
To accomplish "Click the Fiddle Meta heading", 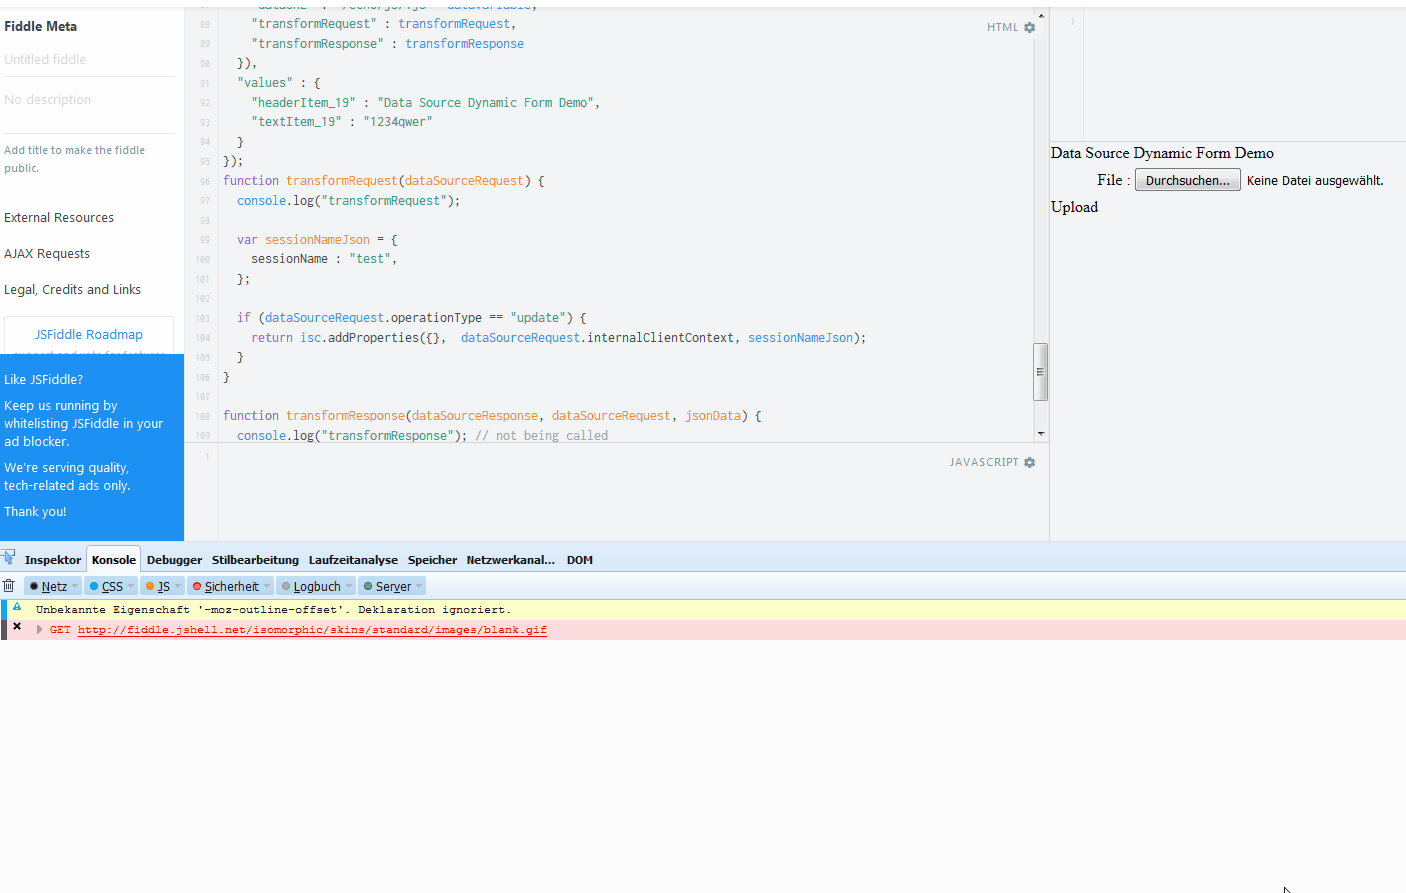I will [x=40, y=26].
